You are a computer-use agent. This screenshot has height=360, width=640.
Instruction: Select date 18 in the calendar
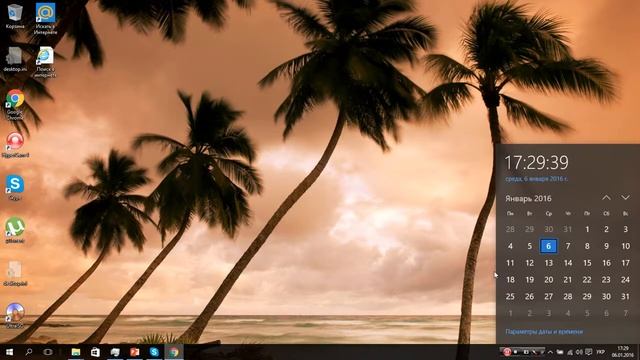click(x=510, y=280)
